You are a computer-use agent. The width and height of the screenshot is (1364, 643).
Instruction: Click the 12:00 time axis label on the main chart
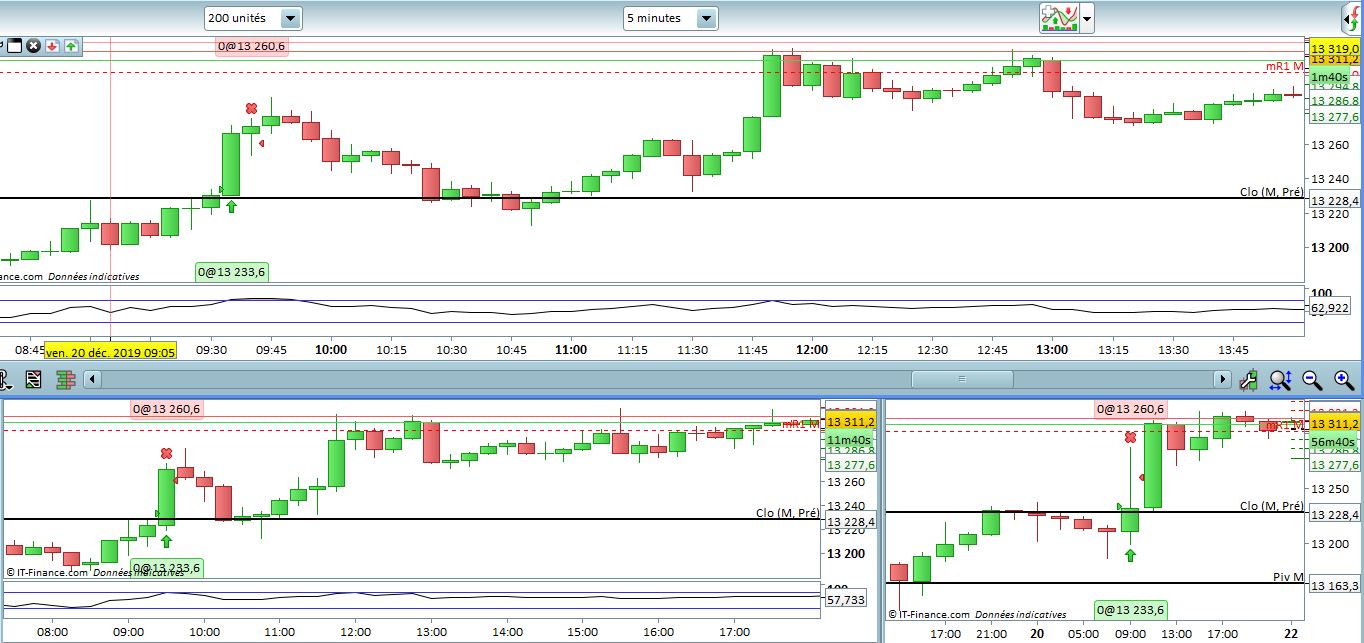[x=812, y=350]
